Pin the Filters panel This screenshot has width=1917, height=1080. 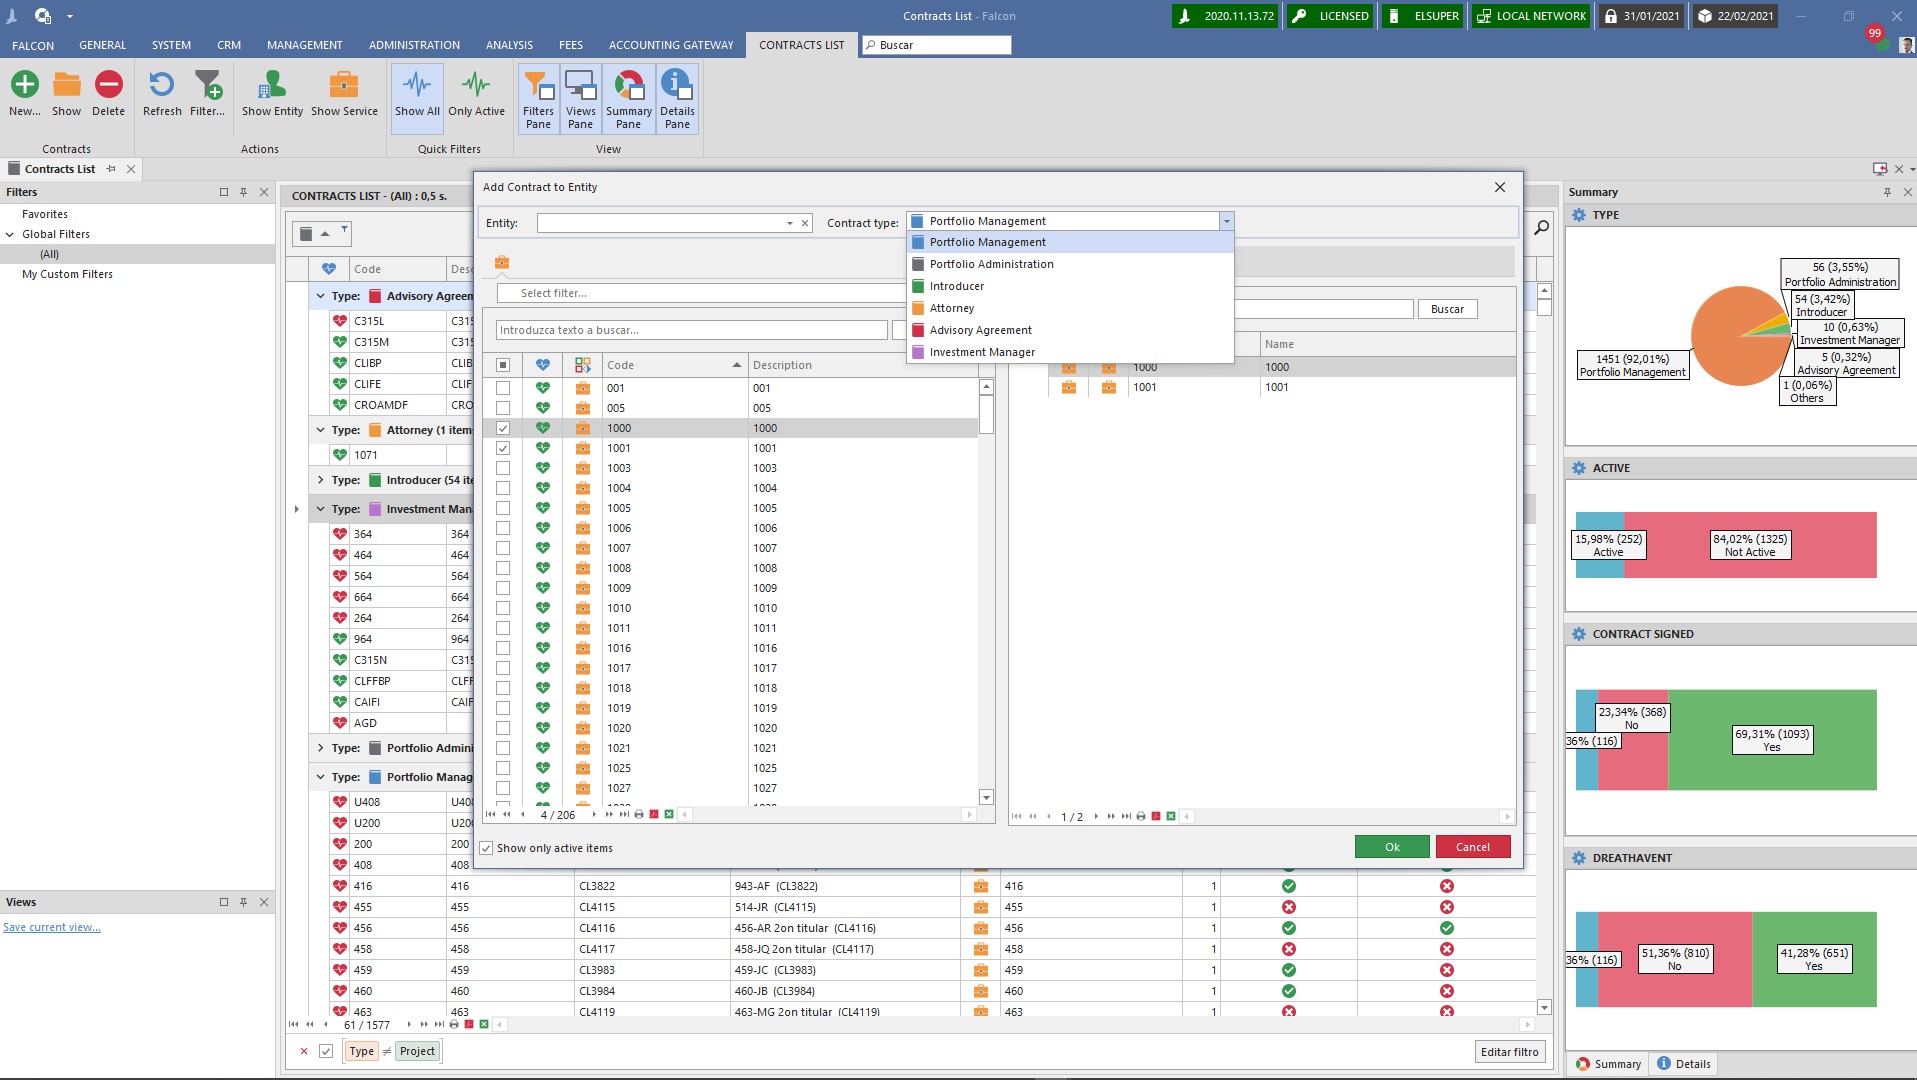coord(243,192)
